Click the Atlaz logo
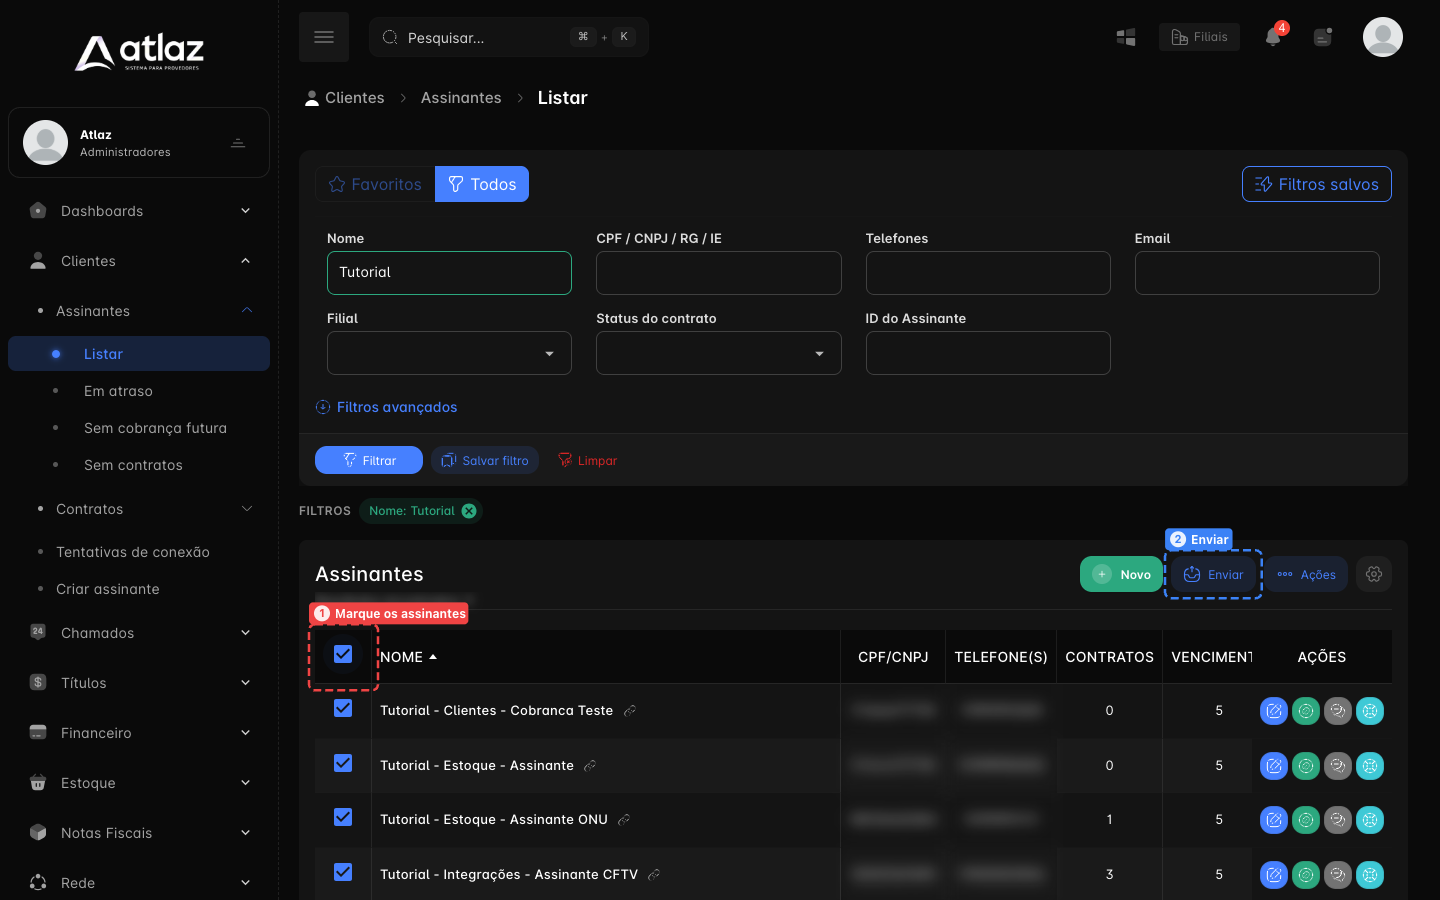The width and height of the screenshot is (1440, 900). (139, 52)
